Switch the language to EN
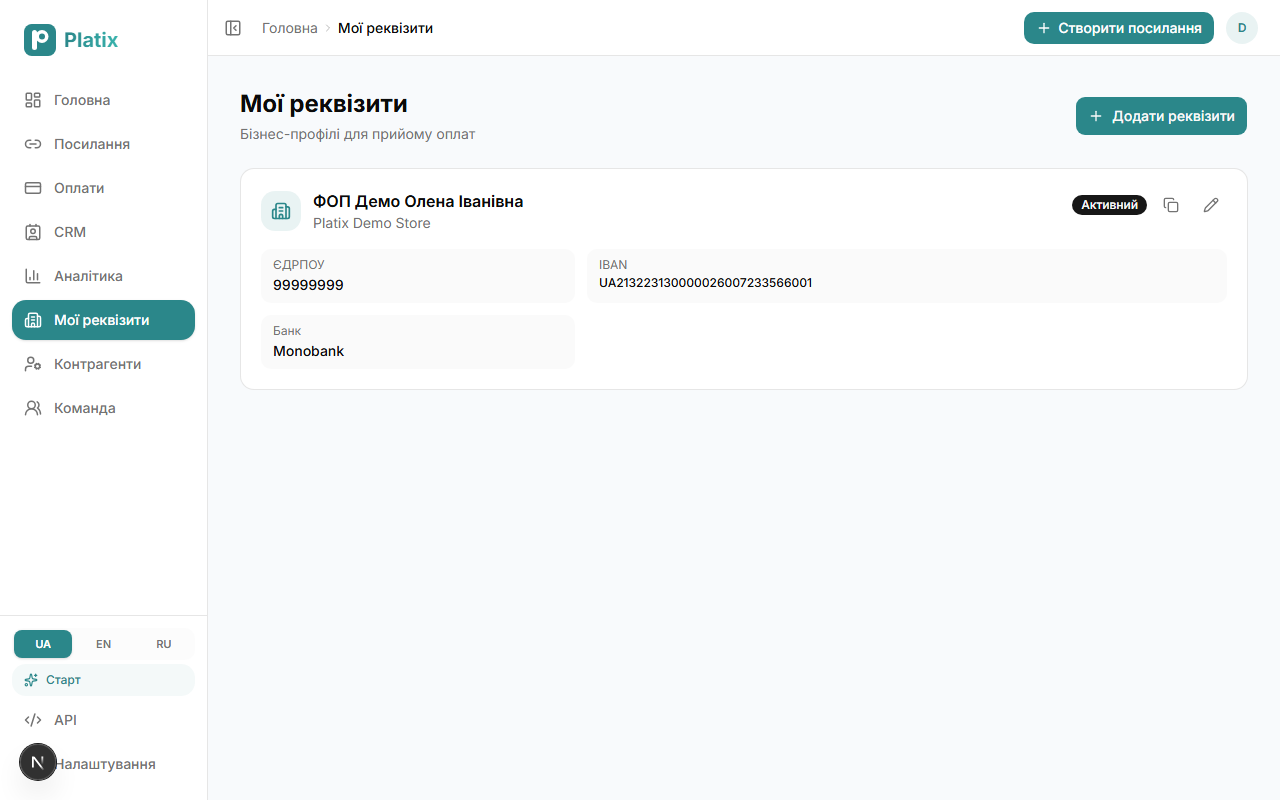 point(103,644)
